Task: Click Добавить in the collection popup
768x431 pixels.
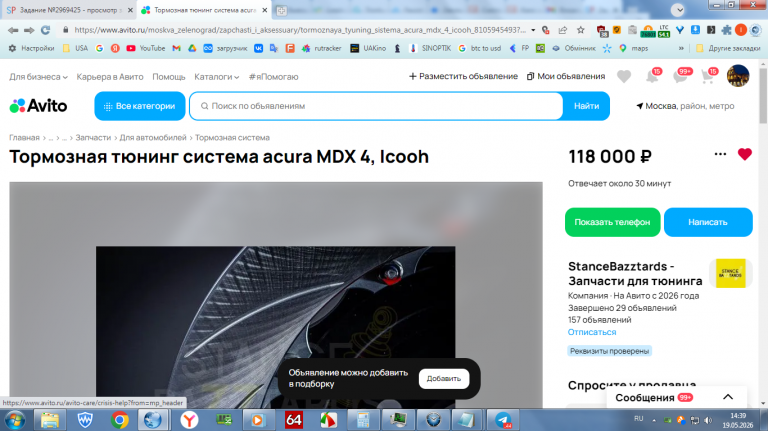Action: click(x=444, y=379)
